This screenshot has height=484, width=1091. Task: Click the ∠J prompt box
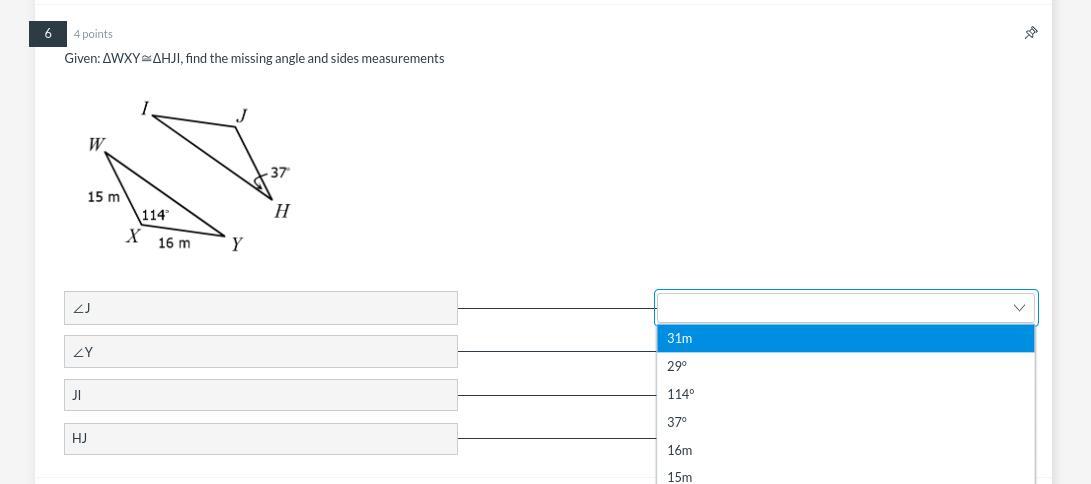click(x=260, y=308)
